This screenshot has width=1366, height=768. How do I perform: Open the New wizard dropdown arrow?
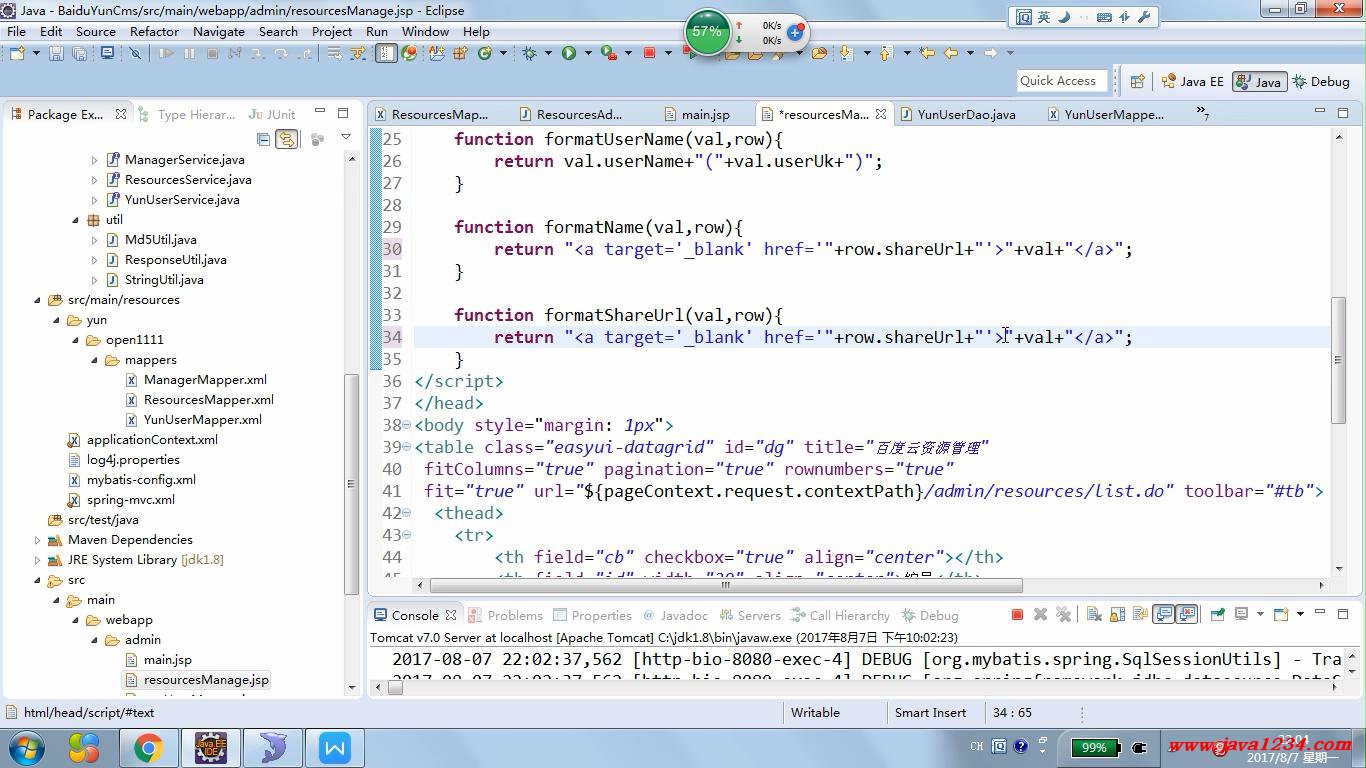point(36,53)
